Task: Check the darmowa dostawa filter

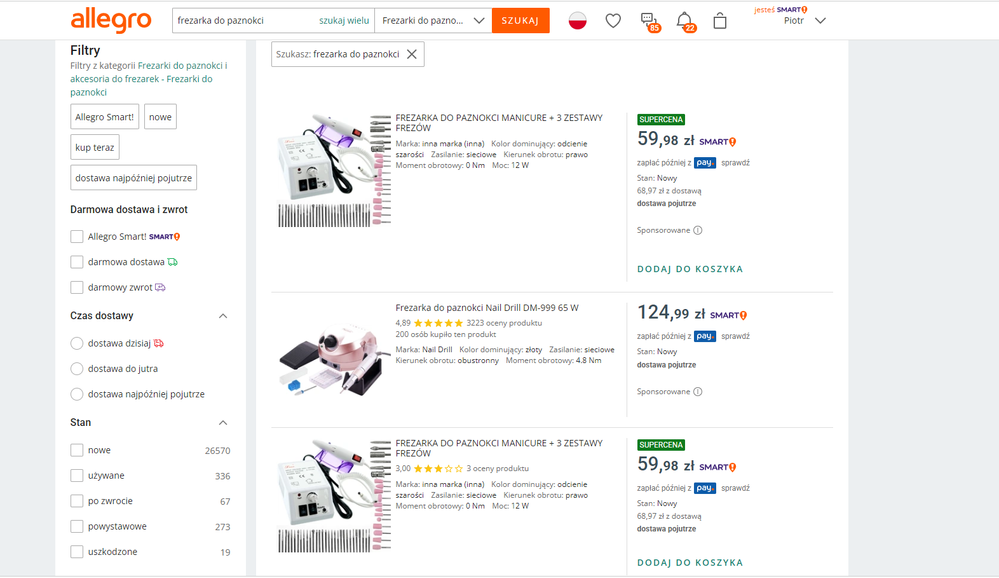Action: click(77, 262)
